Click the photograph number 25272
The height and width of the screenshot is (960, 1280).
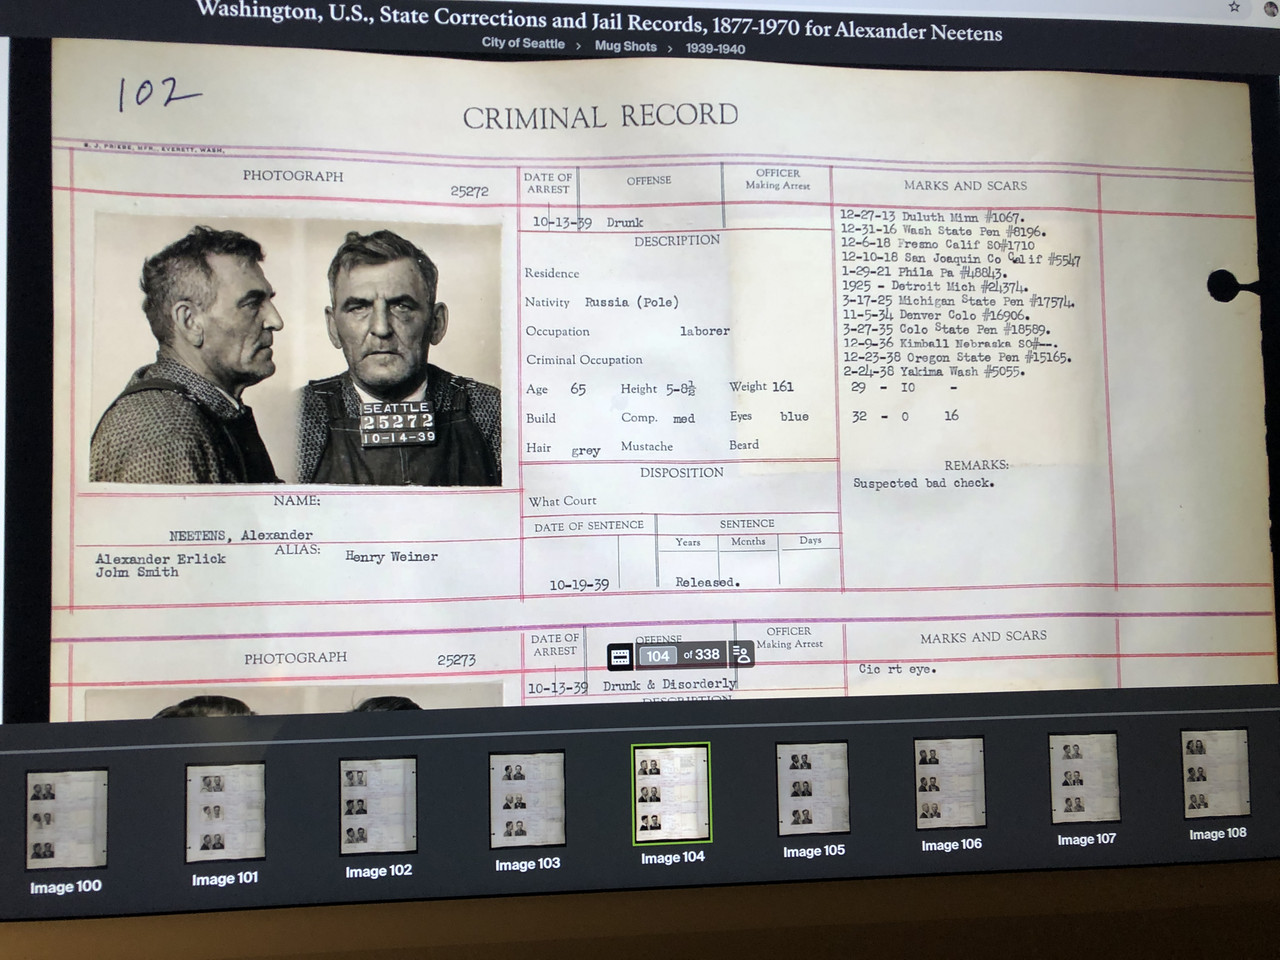tap(469, 191)
